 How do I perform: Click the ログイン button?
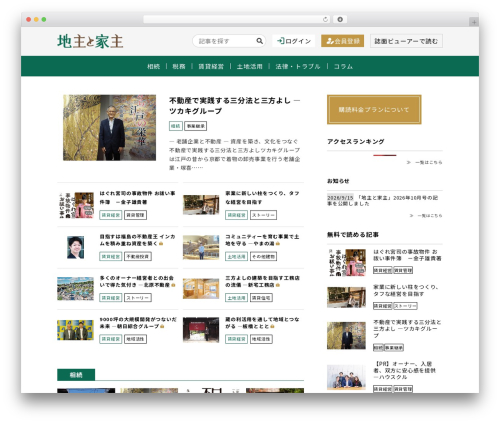pyautogui.click(x=294, y=41)
